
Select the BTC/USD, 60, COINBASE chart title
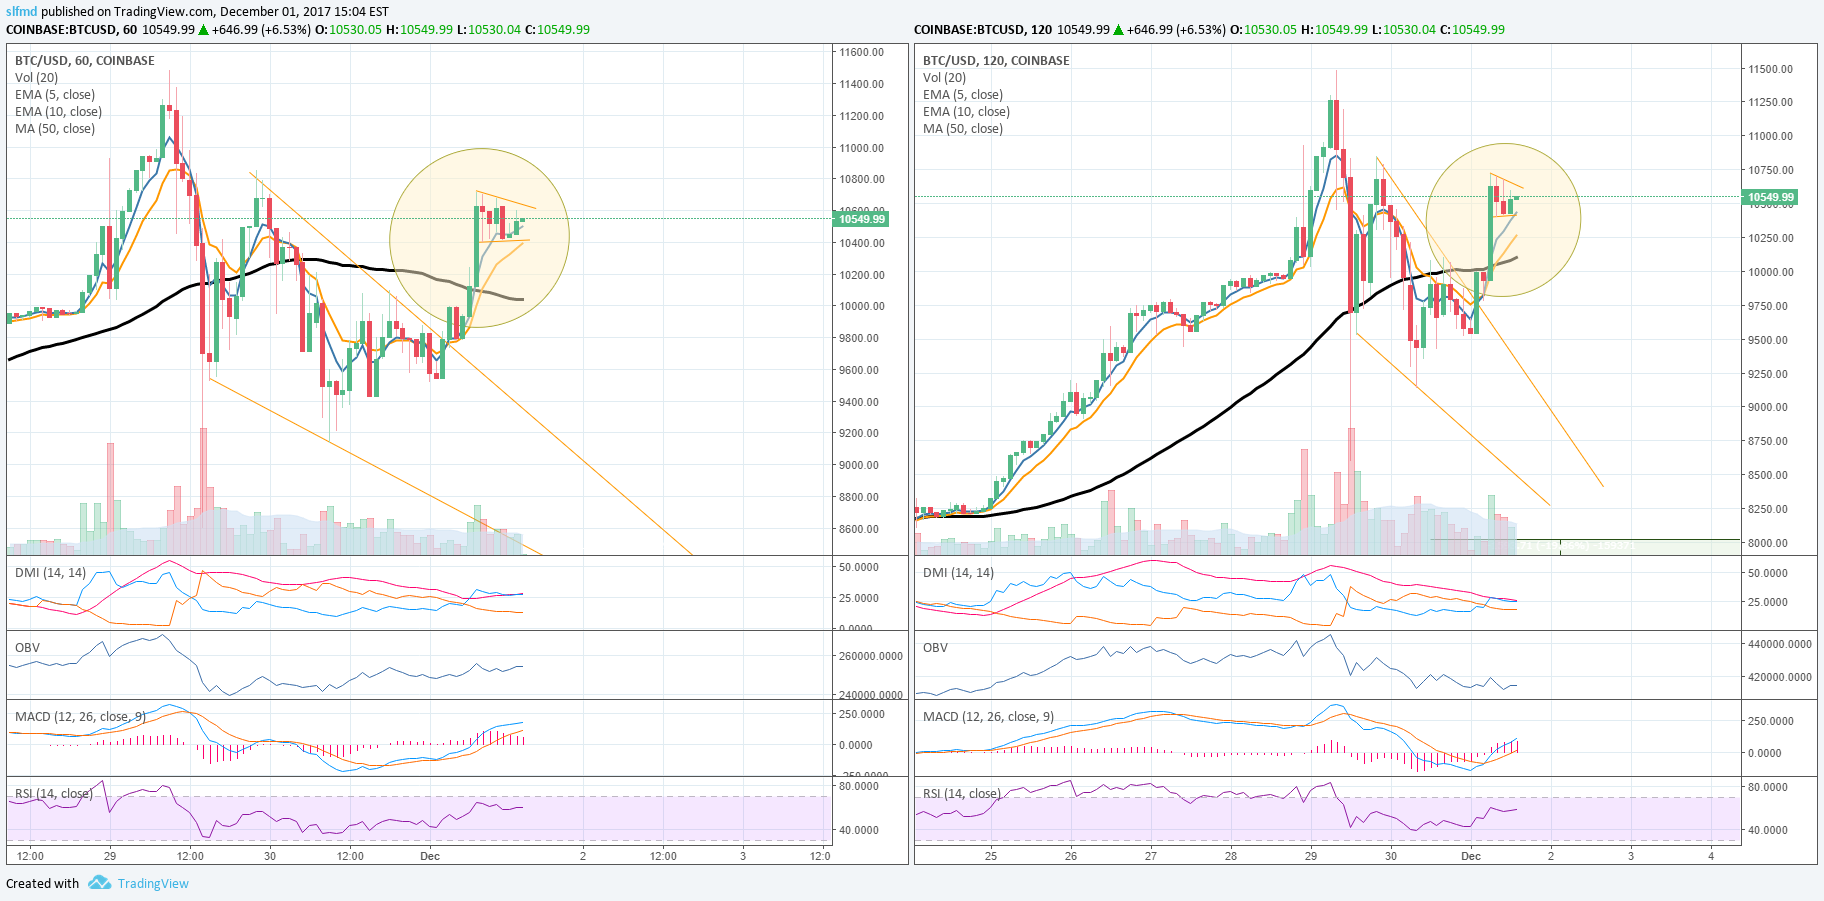coord(84,60)
